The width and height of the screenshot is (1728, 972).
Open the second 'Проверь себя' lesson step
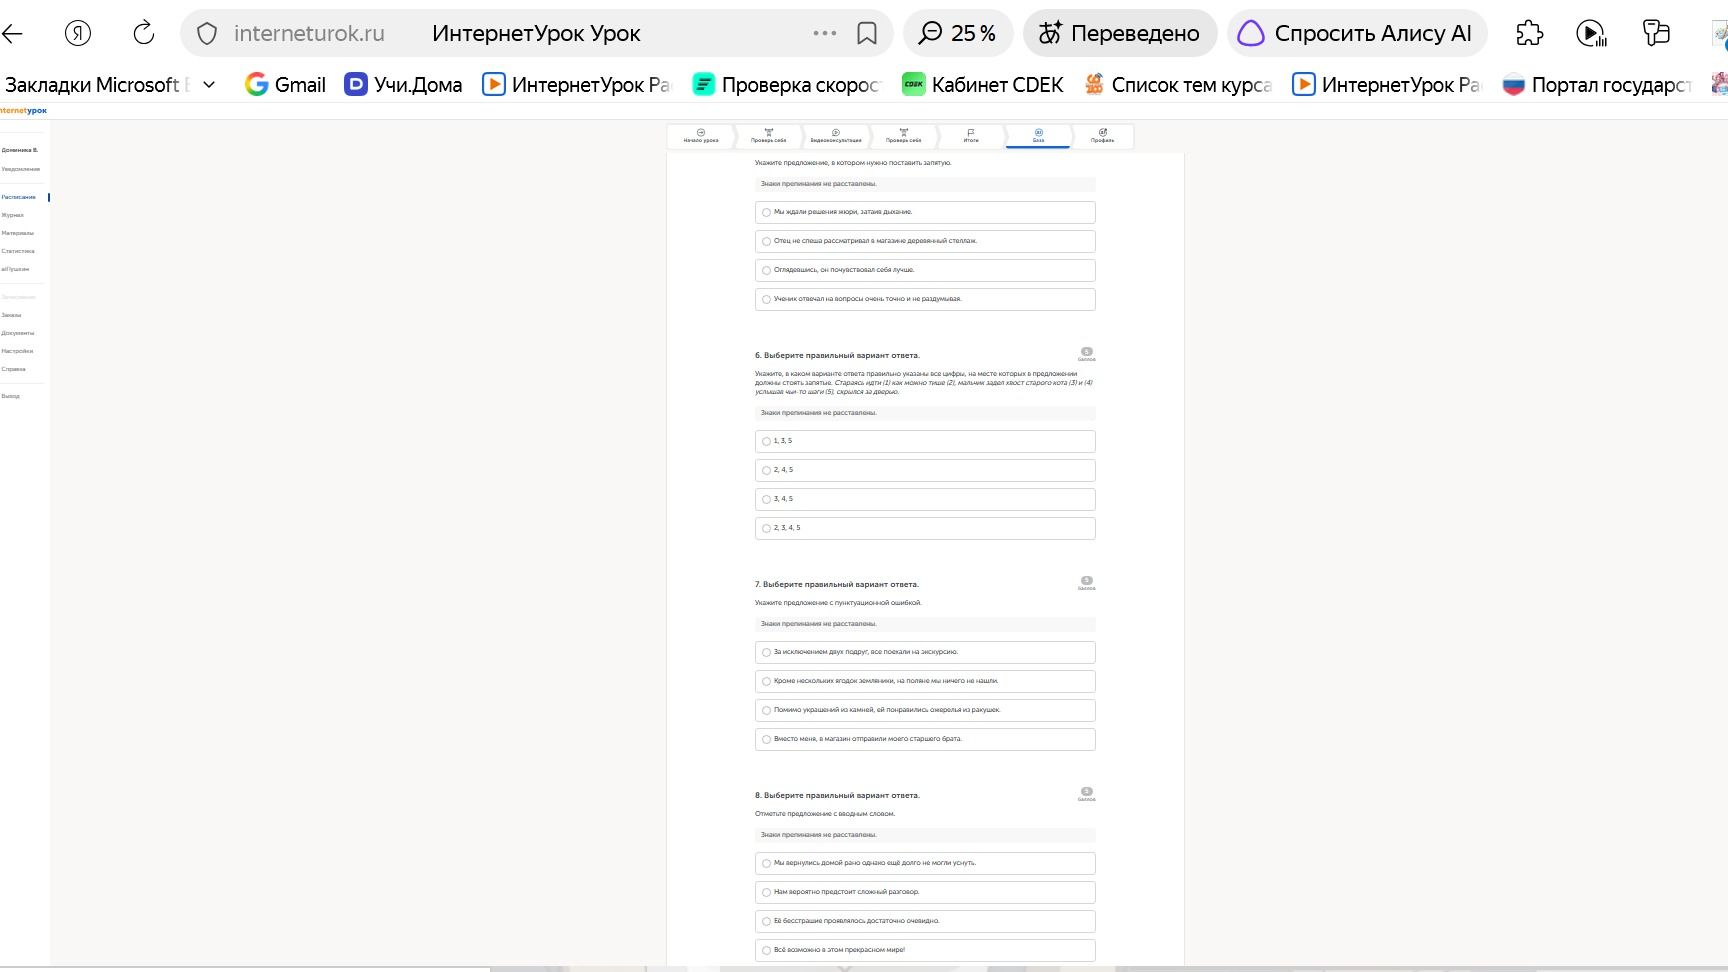pyautogui.click(x=903, y=136)
